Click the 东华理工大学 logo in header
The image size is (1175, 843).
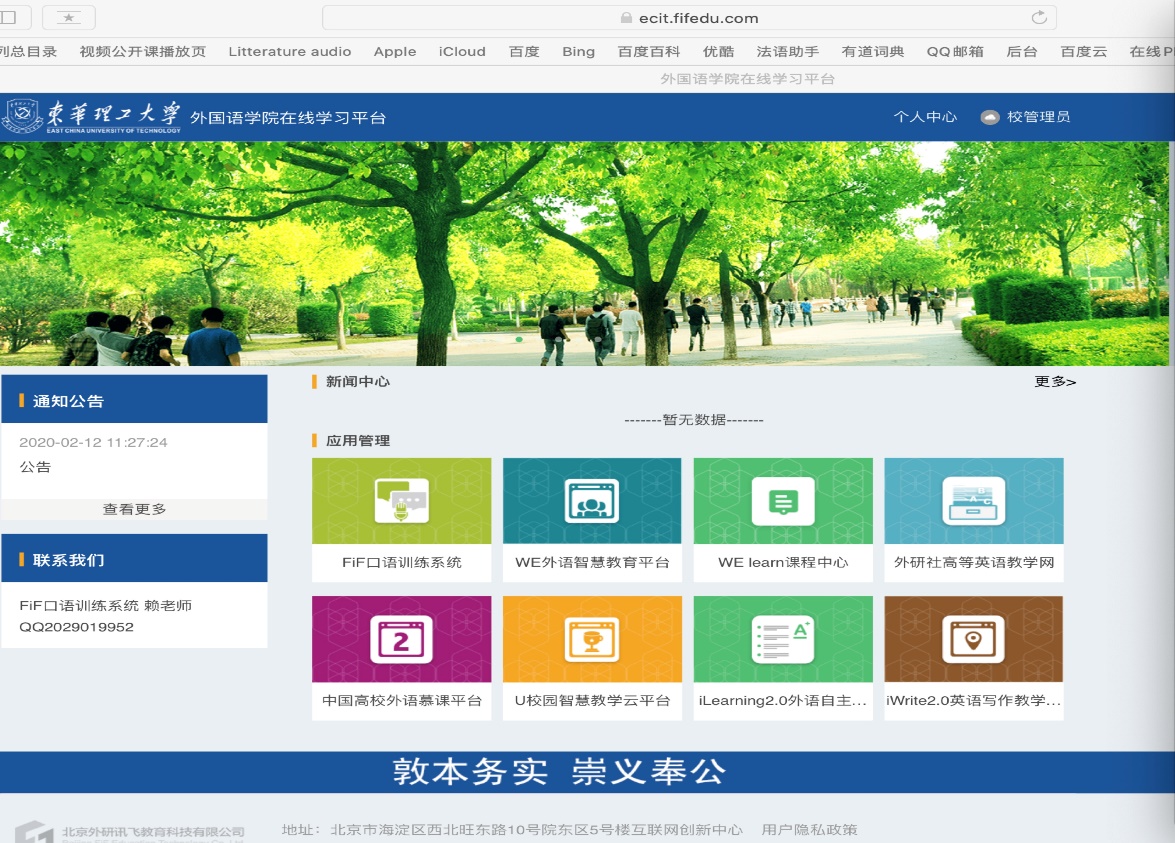[92, 116]
